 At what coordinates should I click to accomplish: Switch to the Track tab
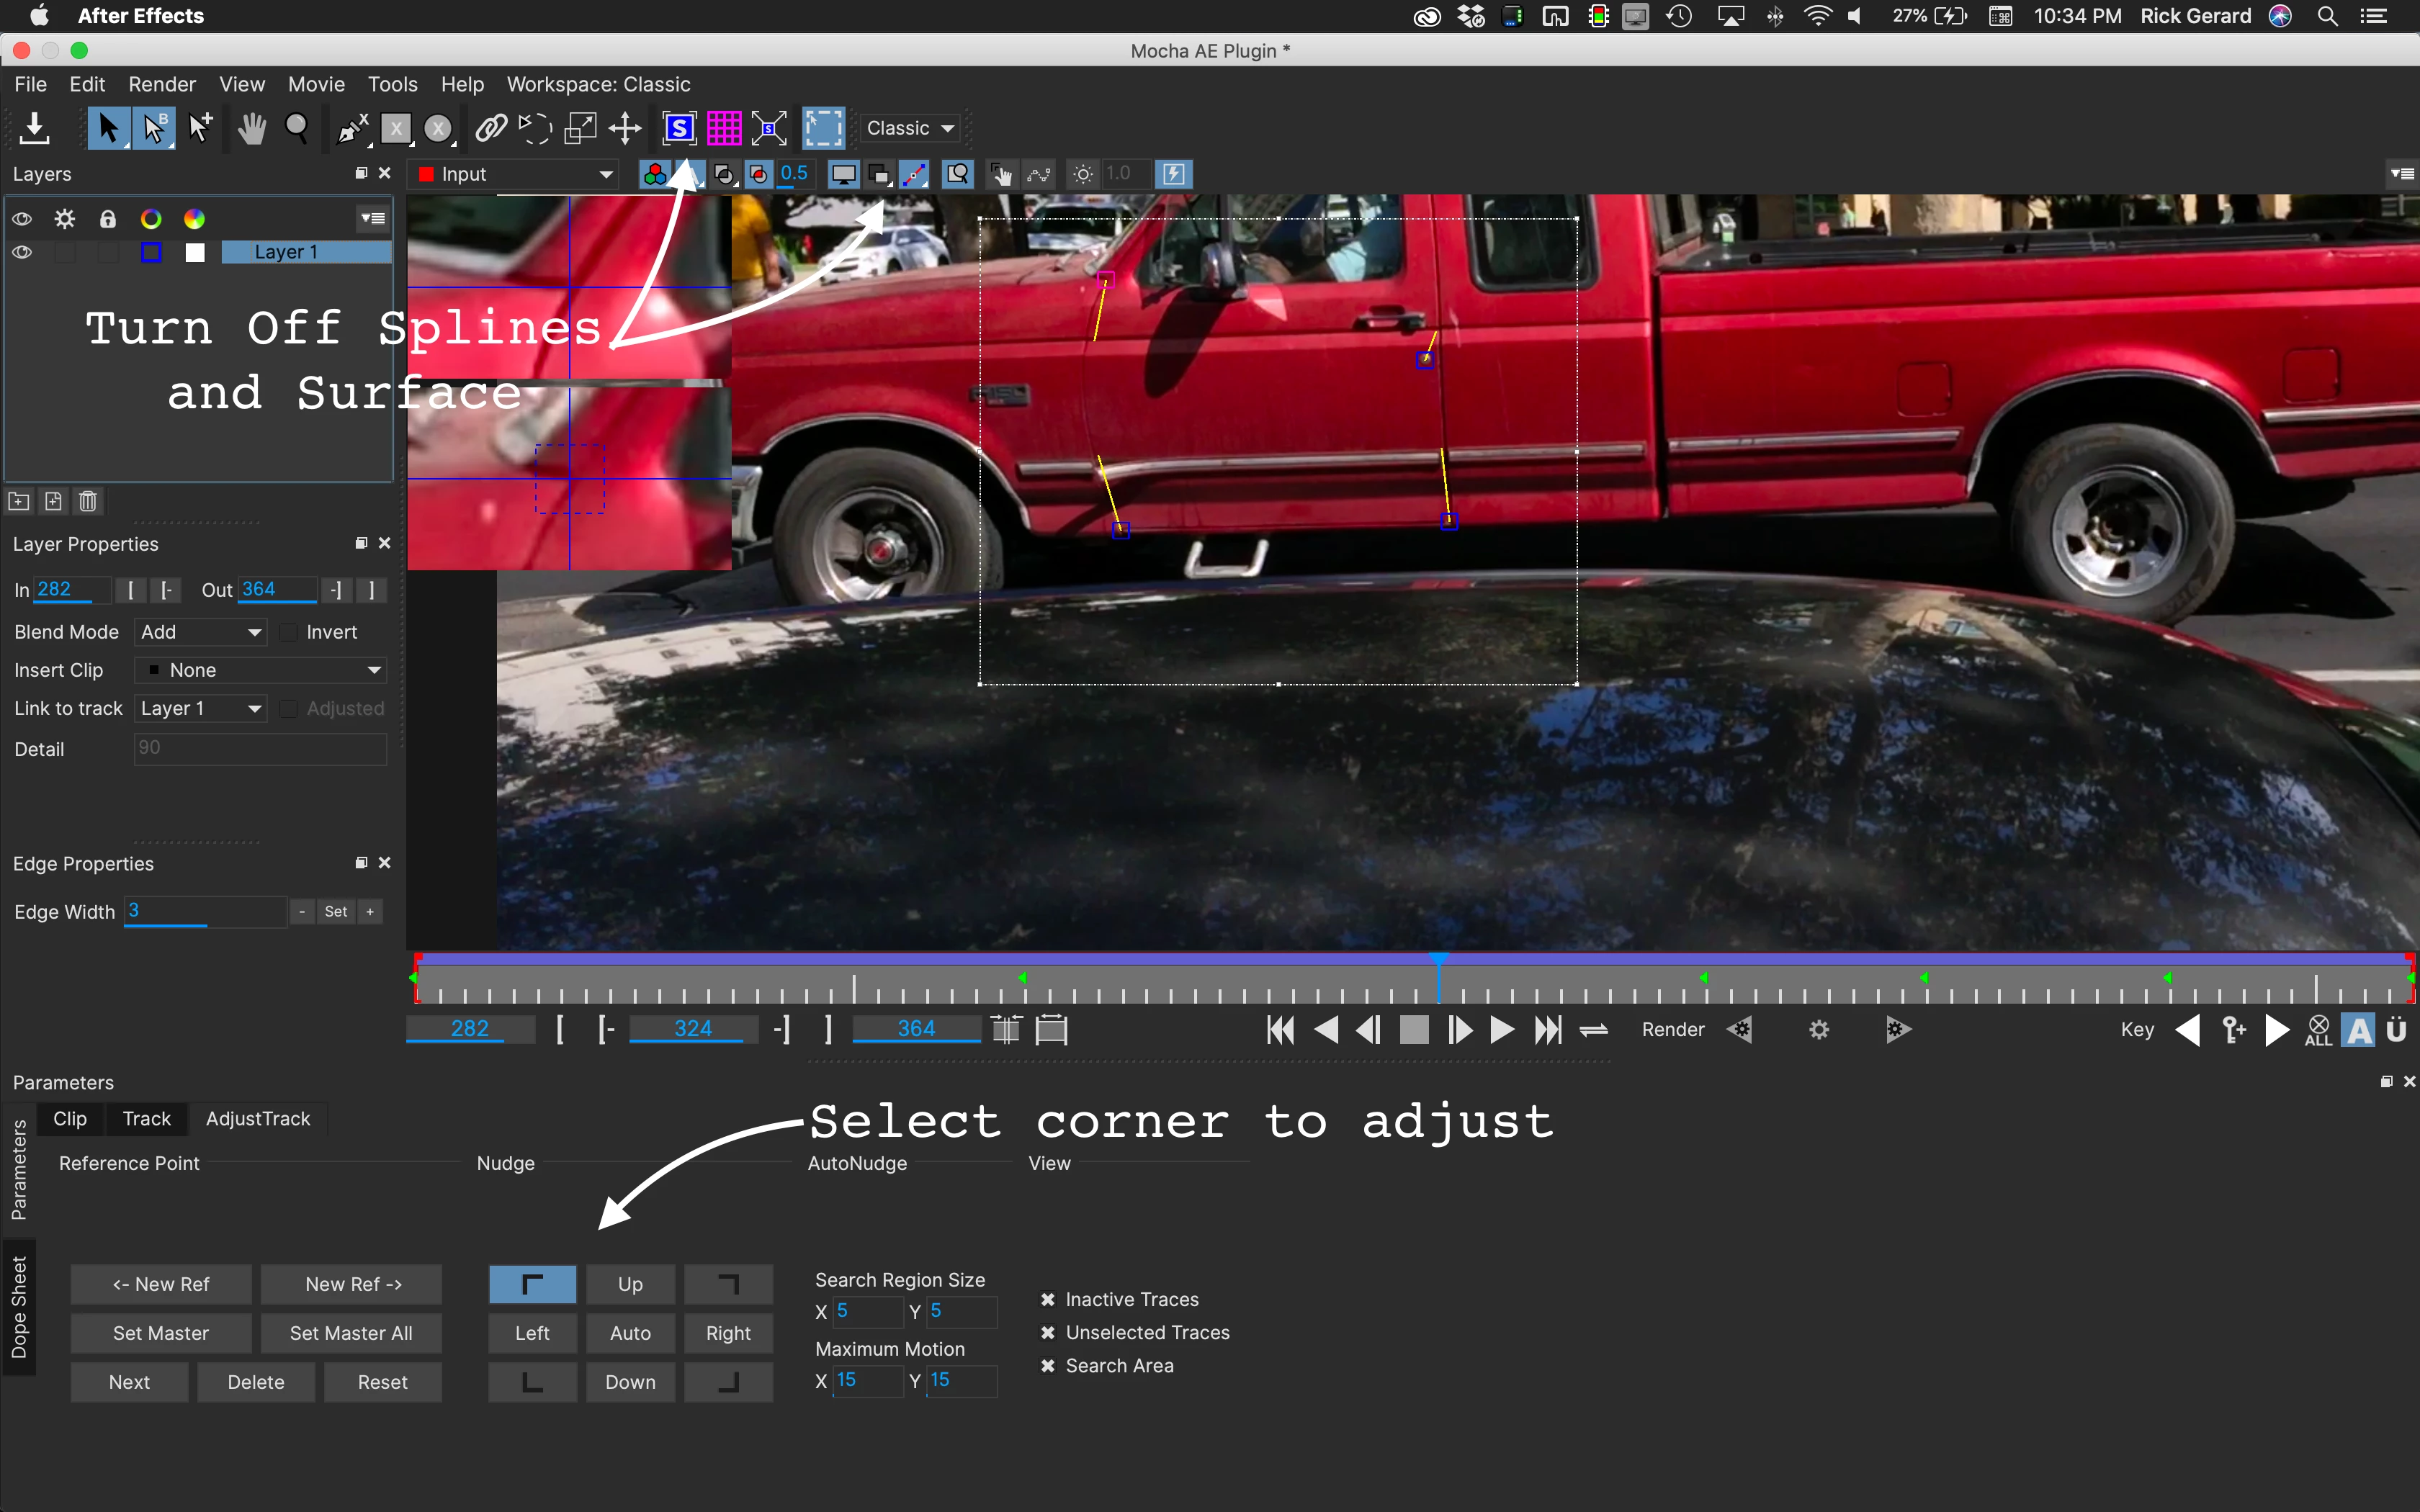point(146,1118)
